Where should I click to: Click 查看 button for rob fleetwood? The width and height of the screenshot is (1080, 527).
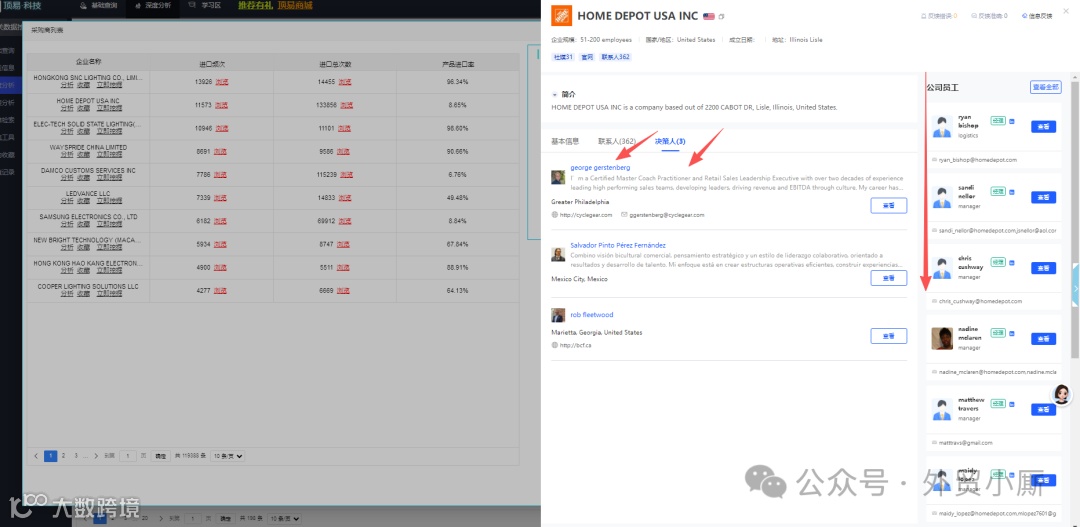pyautogui.click(x=889, y=335)
